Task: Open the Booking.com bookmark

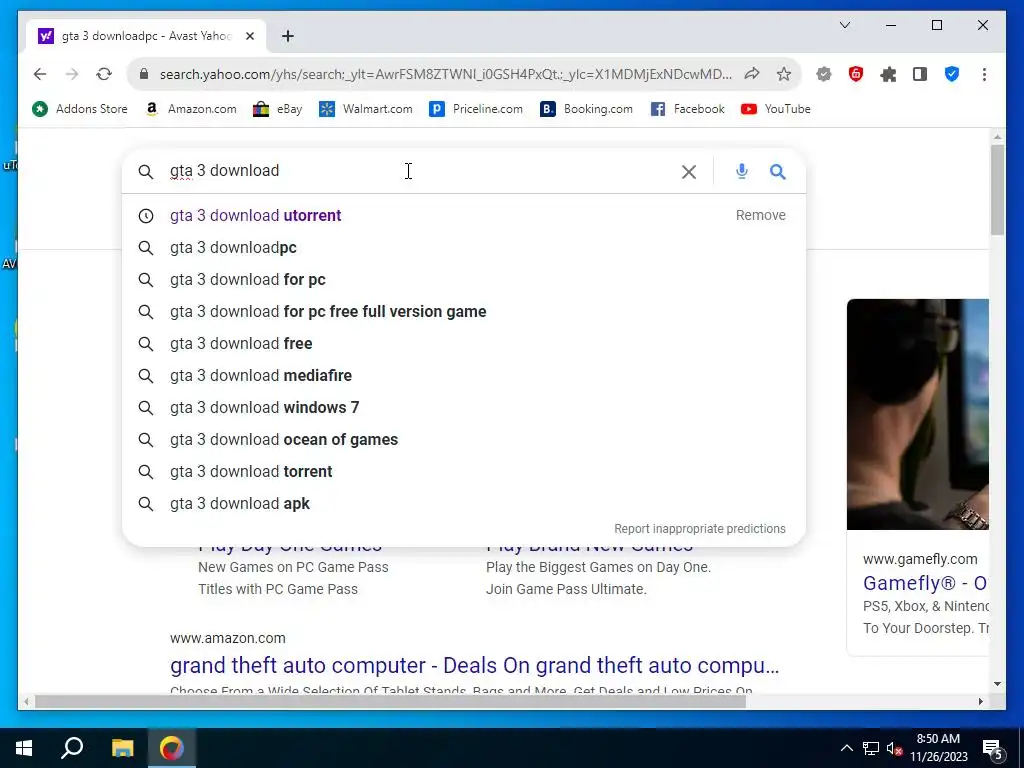Action: coord(586,109)
